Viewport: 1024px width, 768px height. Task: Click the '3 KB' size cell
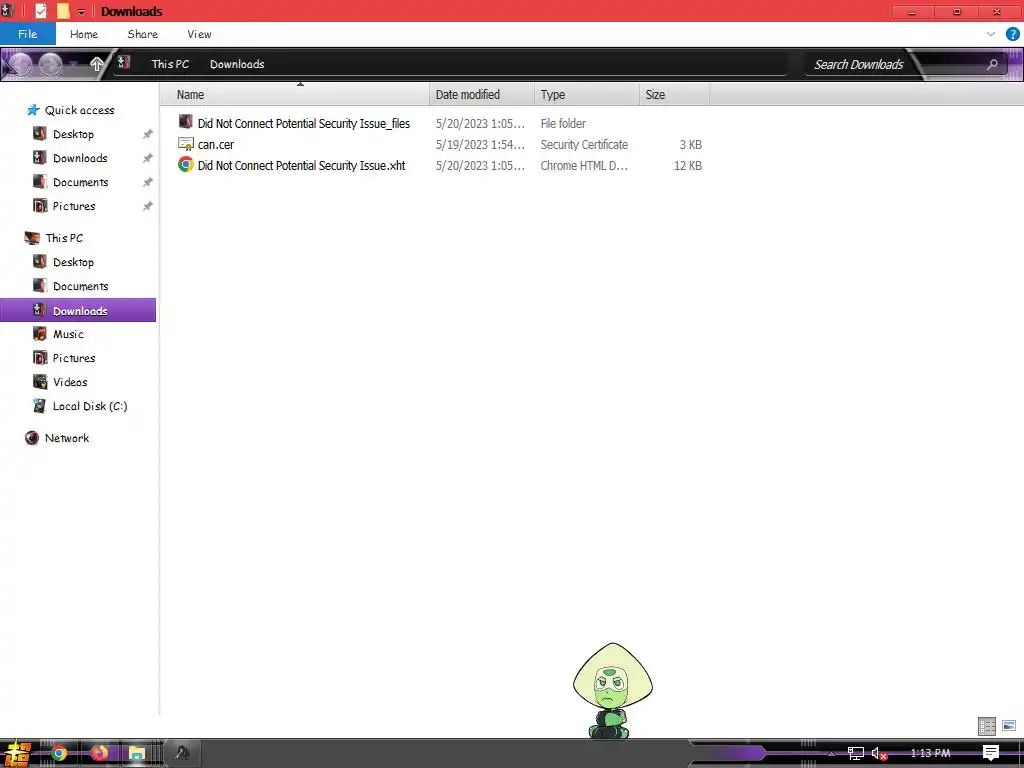690,144
